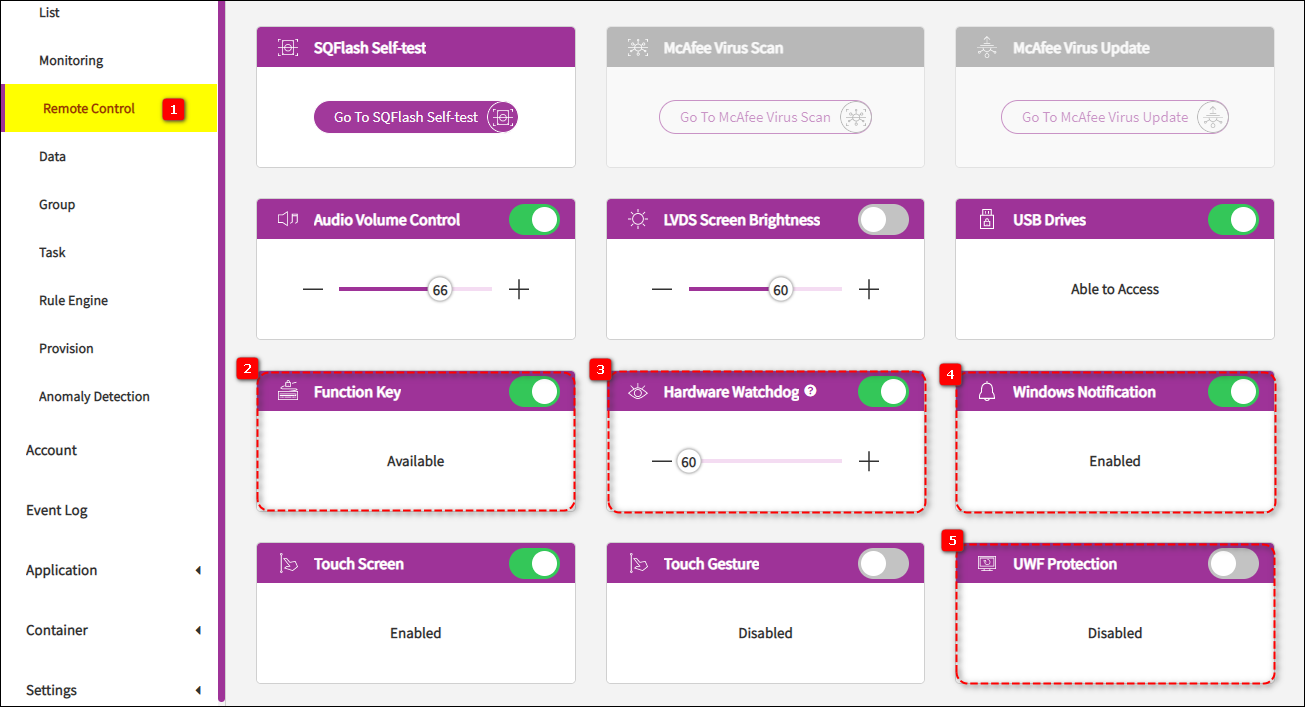Enable the UWF Protection toggle
Image resolution: width=1305 pixels, height=707 pixels.
point(1233,564)
